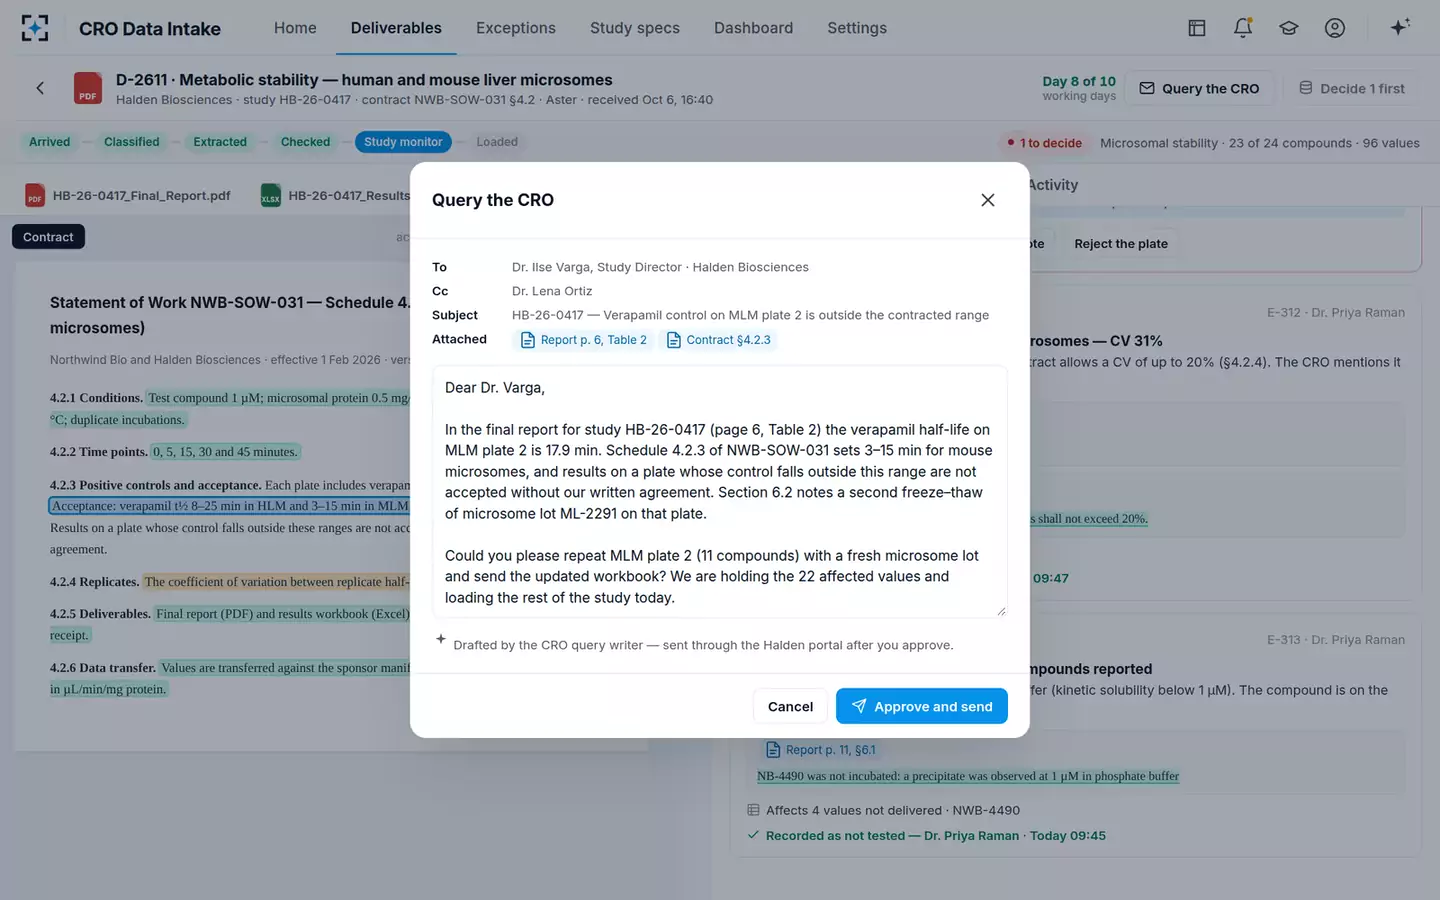Click the Query the CRO header button
The width and height of the screenshot is (1440, 900).
point(1200,88)
